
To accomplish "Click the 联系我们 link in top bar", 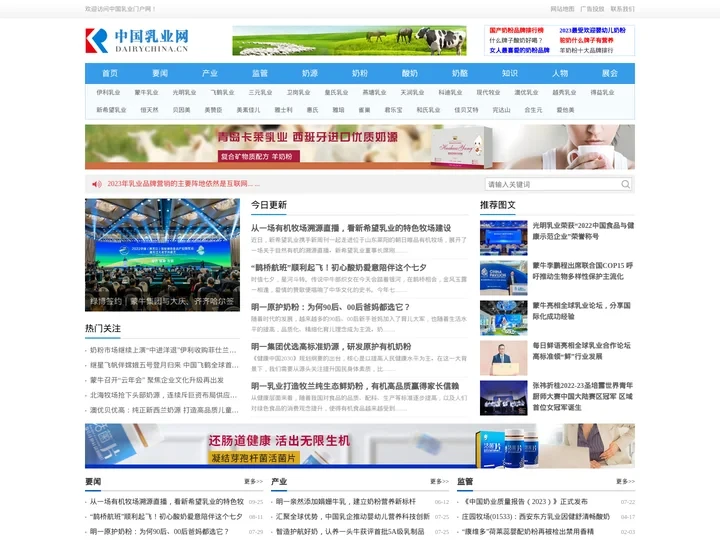I will click(x=622, y=9).
